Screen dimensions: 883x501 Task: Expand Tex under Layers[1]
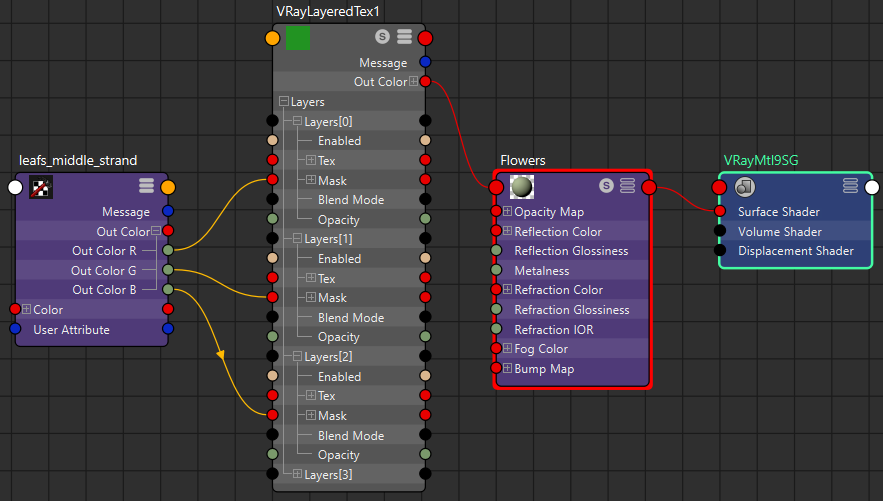[x=311, y=278]
